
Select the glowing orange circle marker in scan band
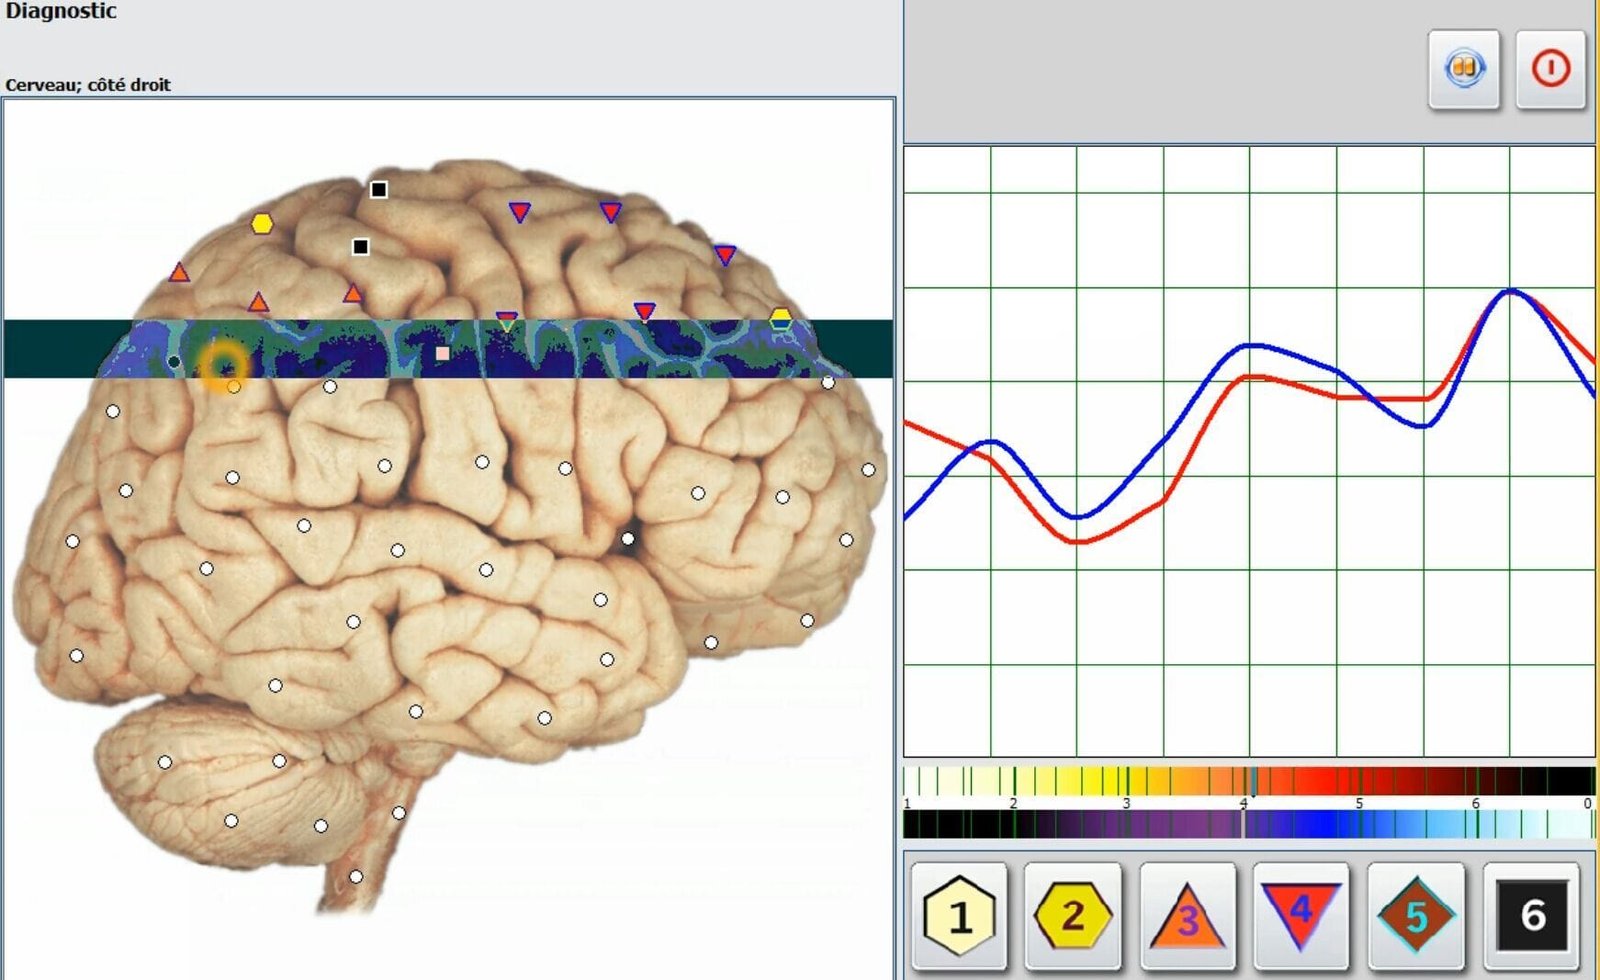click(x=222, y=365)
